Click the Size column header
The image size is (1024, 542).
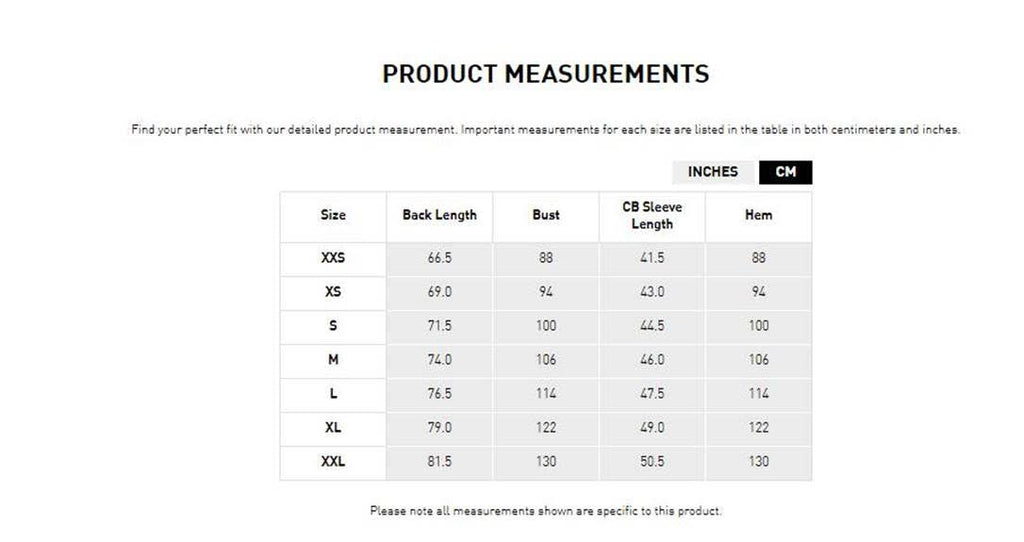(x=333, y=215)
